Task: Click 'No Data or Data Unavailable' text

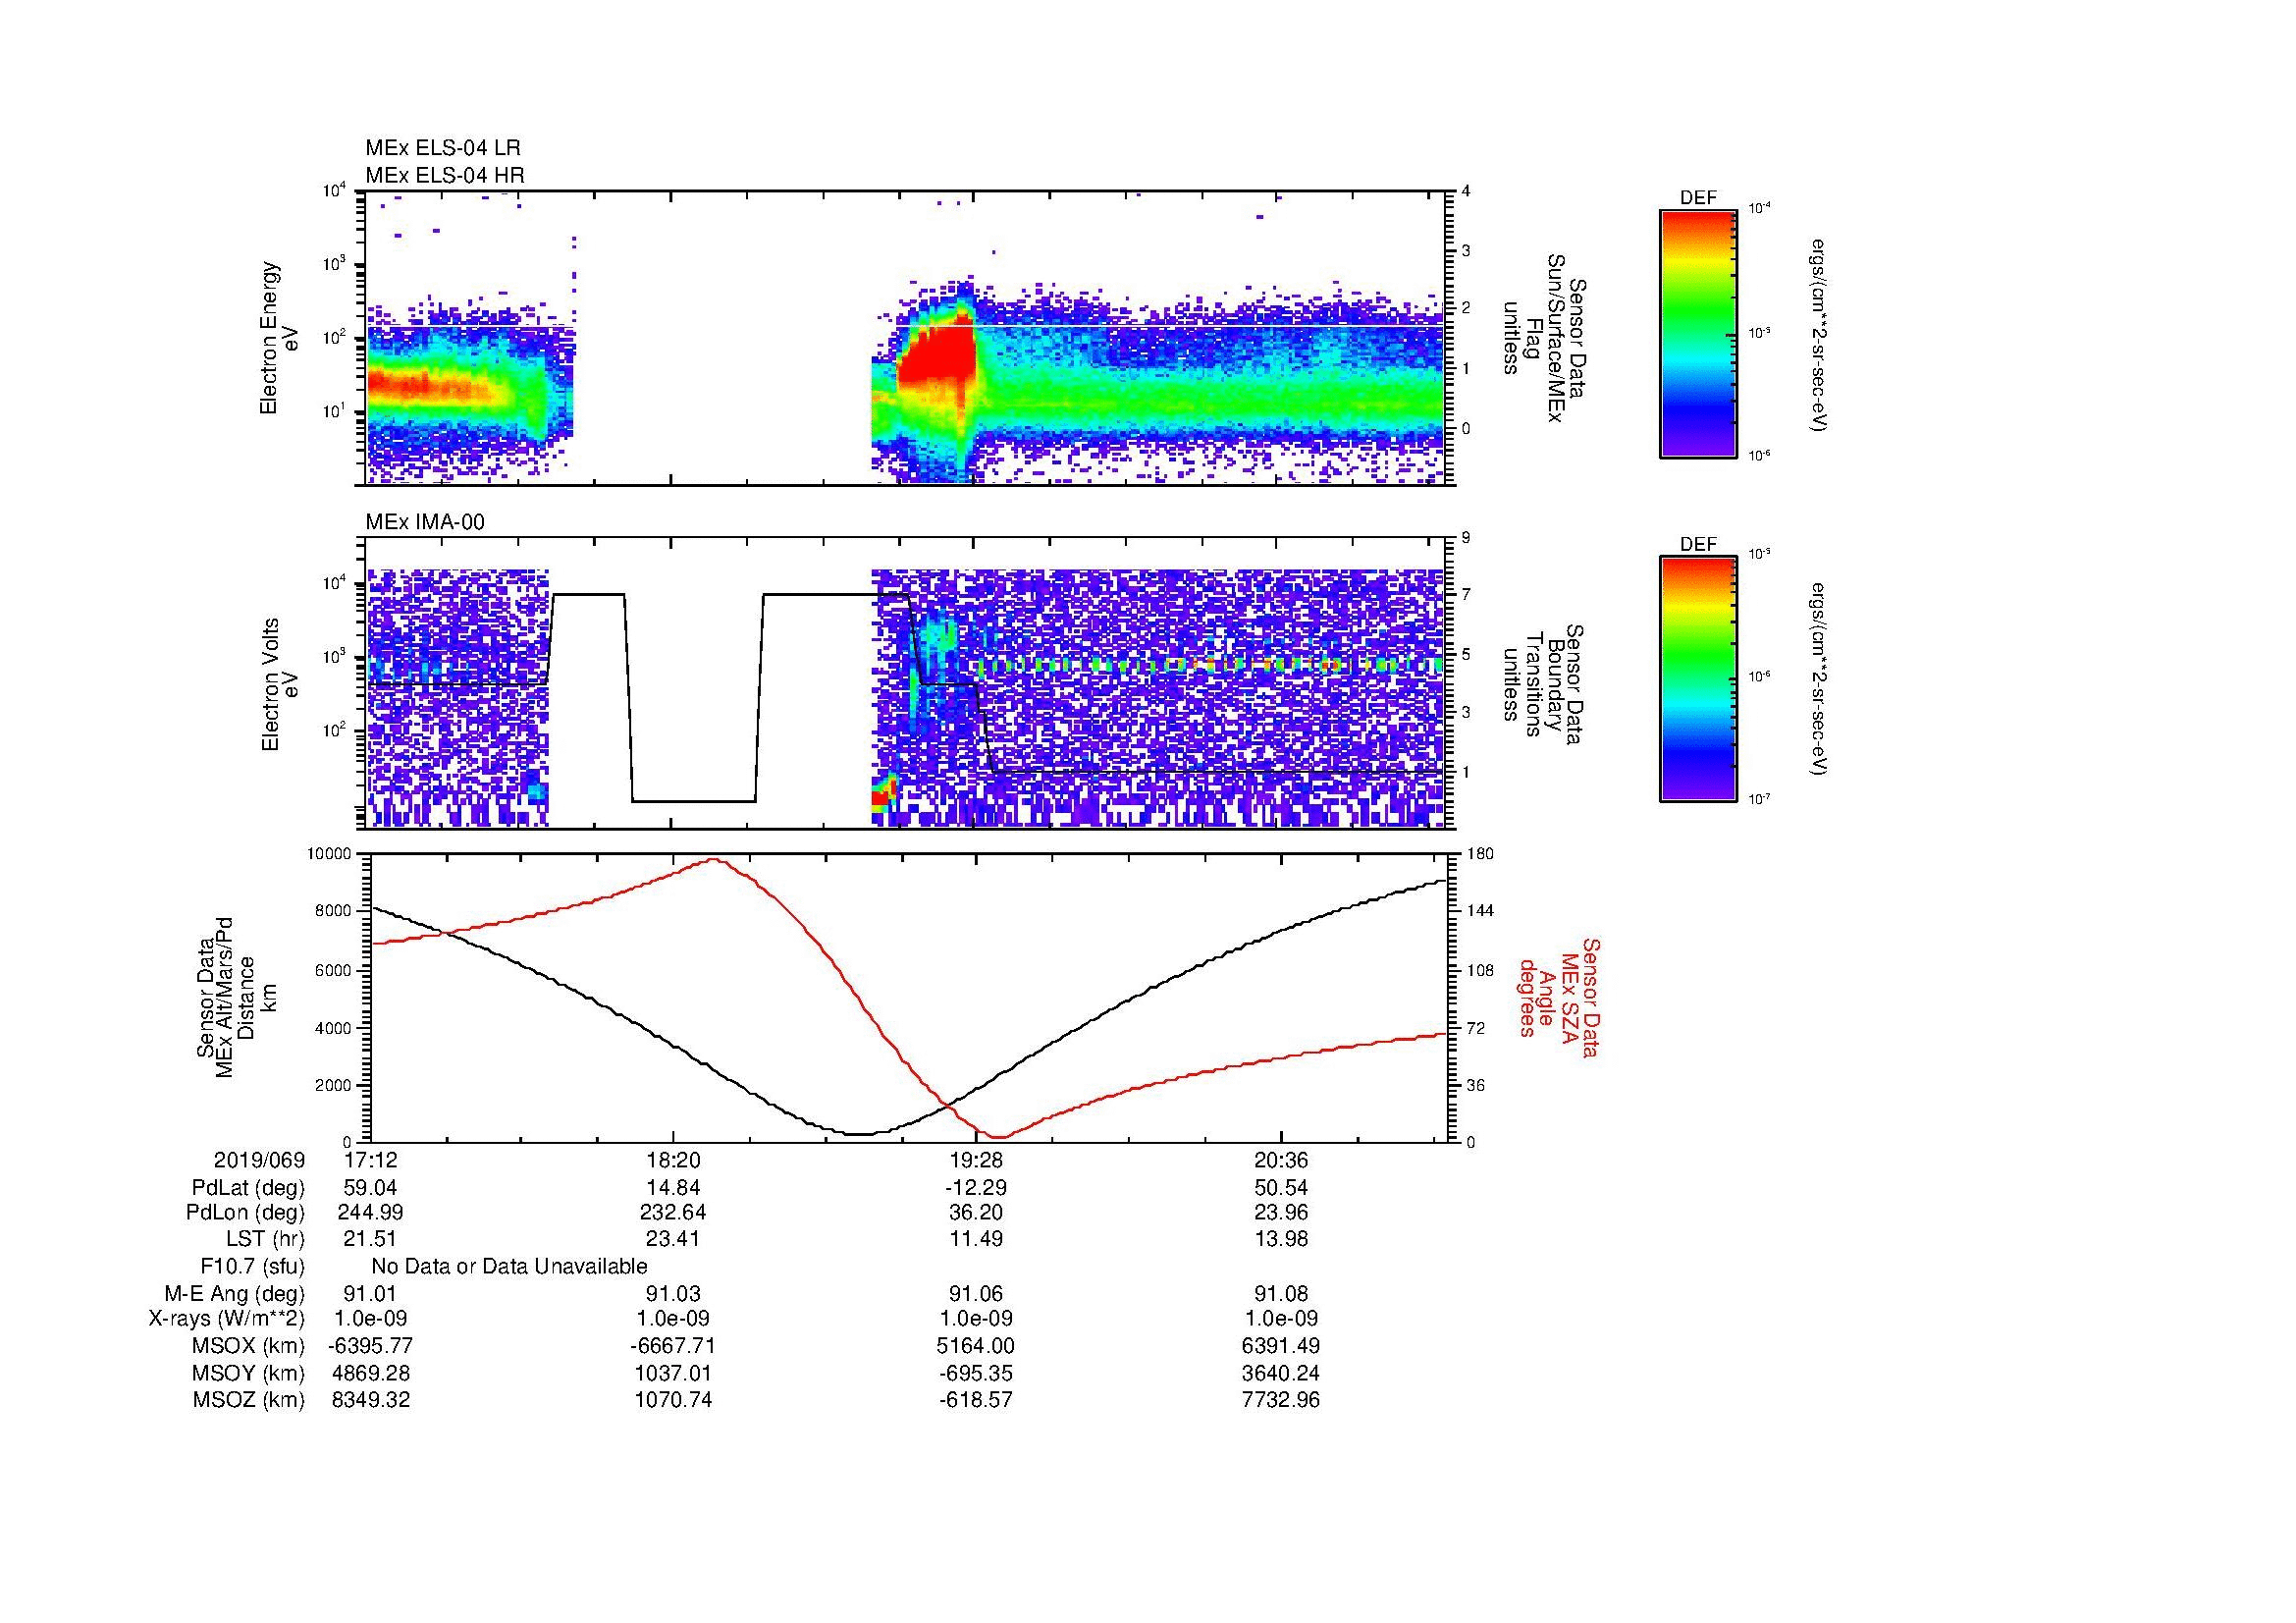Action: [509, 1267]
